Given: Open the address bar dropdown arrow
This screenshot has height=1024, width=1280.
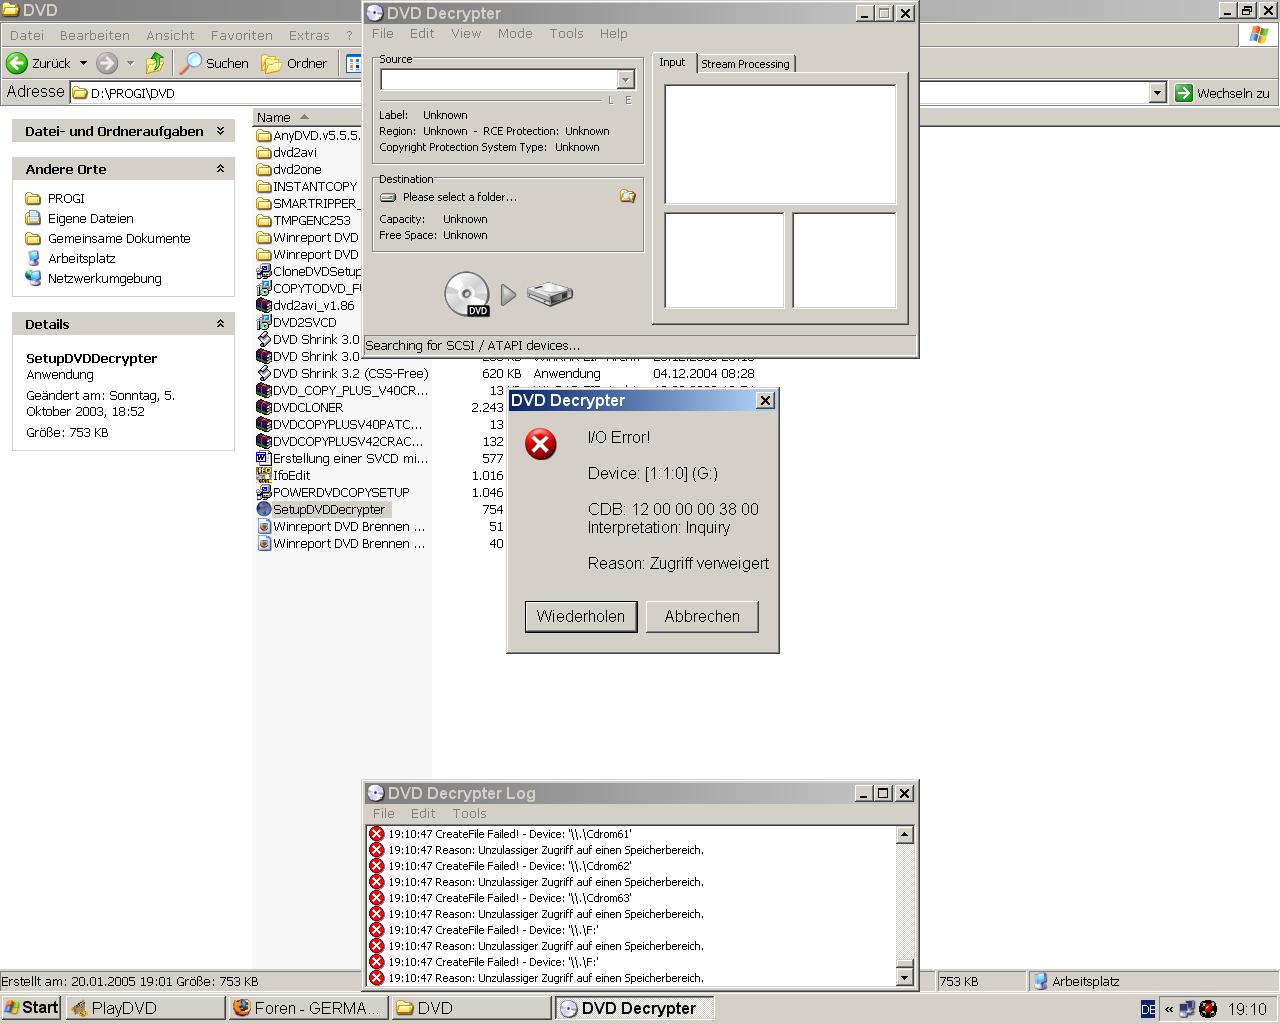Looking at the screenshot, I should coord(1157,92).
